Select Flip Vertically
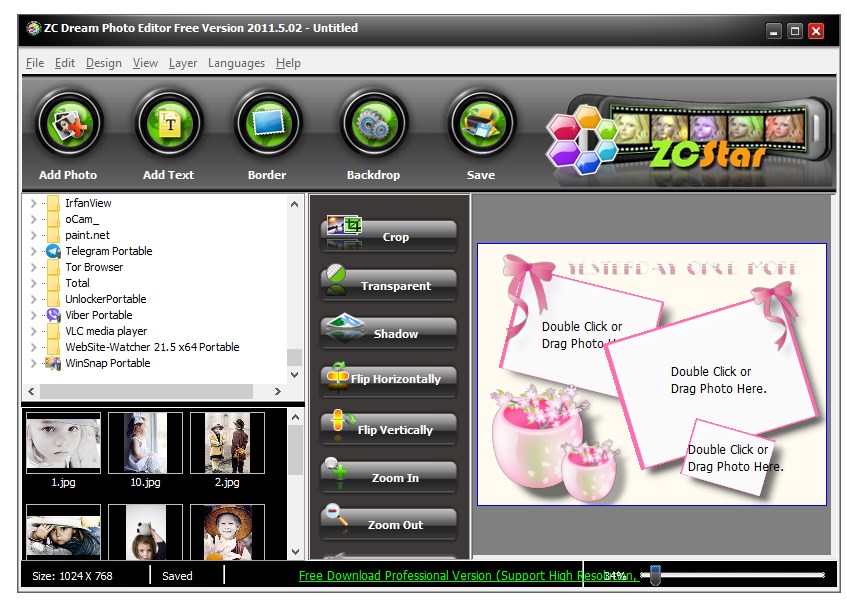The width and height of the screenshot is (847, 607). 394,428
